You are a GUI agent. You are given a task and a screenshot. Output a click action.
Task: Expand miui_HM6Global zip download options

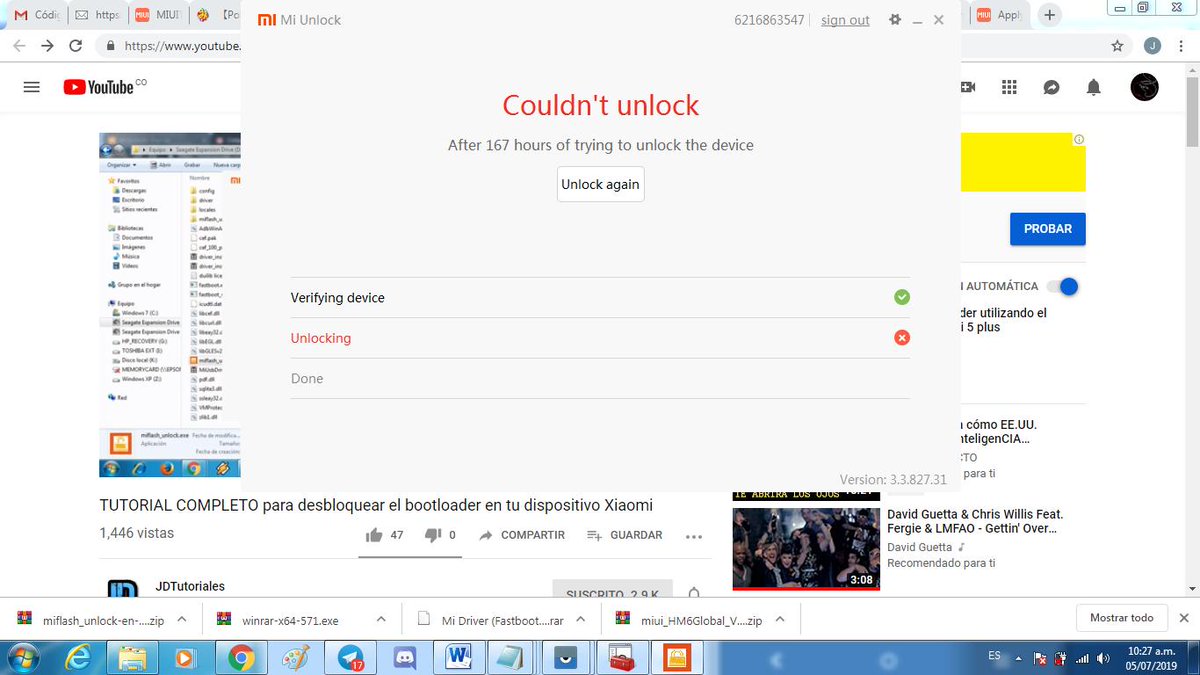[x=780, y=619]
